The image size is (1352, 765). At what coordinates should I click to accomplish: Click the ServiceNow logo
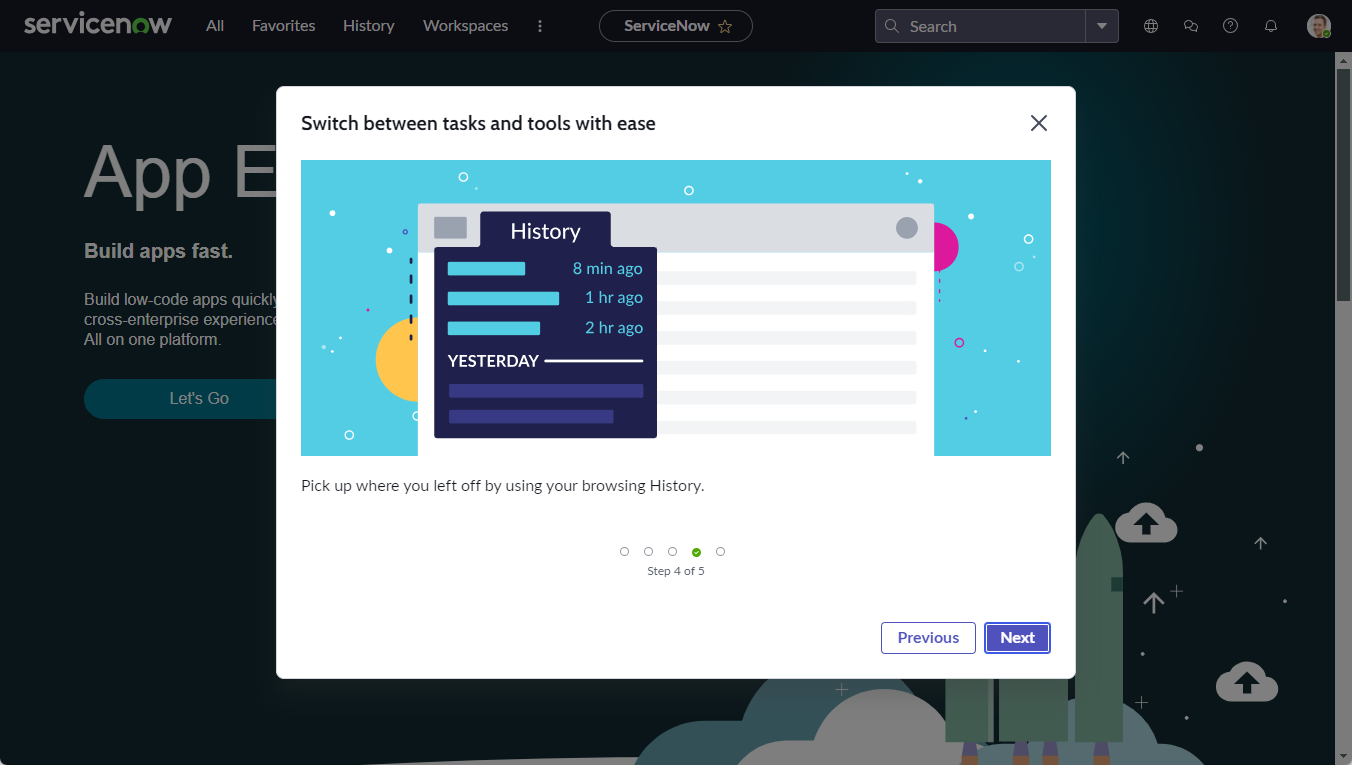click(98, 25)
